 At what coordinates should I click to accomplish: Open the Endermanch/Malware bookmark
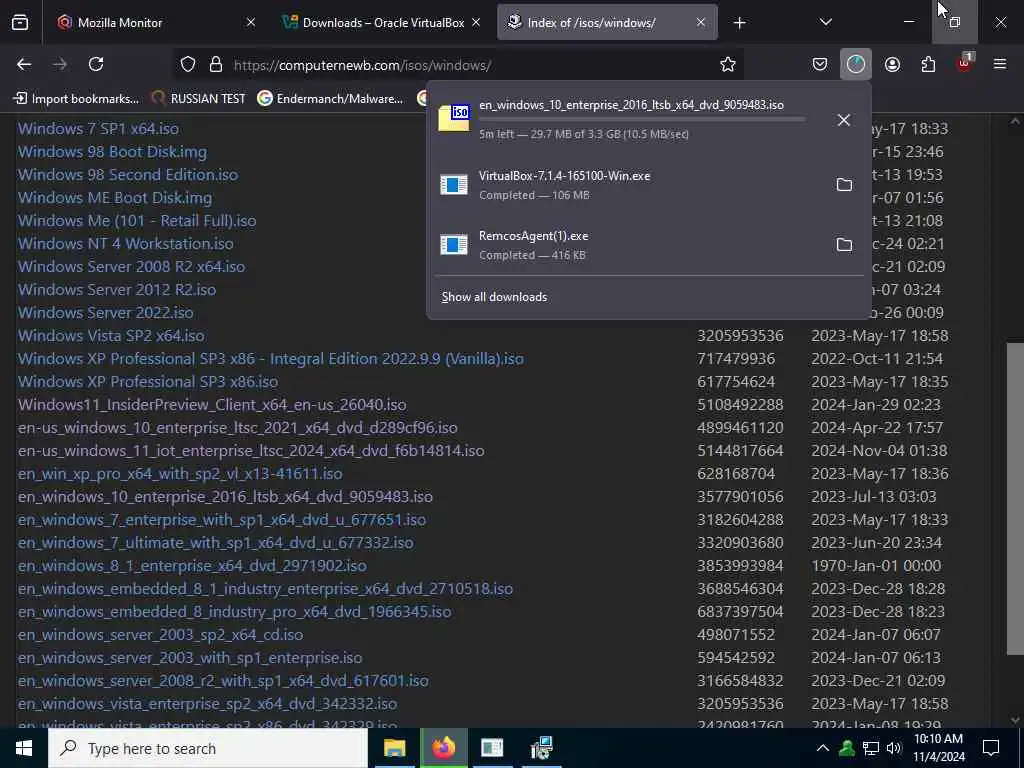click(x=330, y=99)
